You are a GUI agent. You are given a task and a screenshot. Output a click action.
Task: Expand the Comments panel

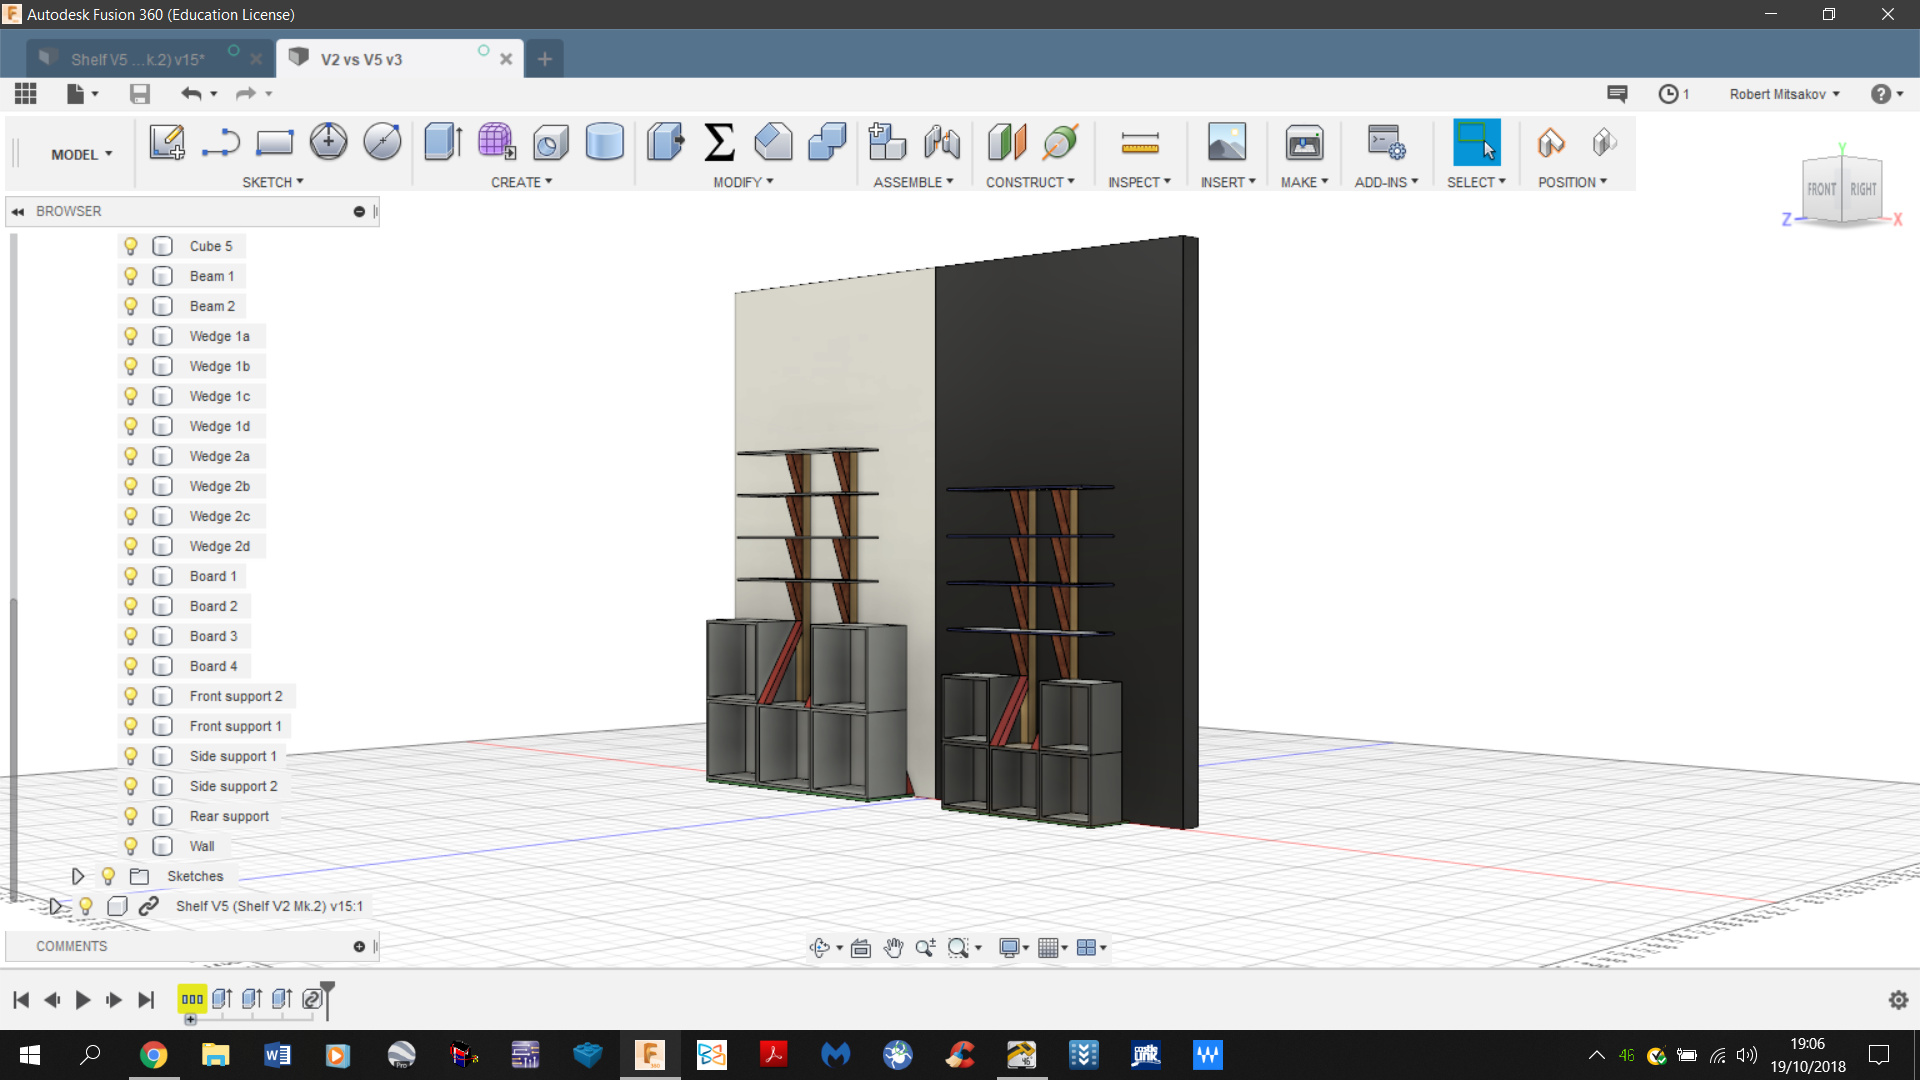pos(359,946)
